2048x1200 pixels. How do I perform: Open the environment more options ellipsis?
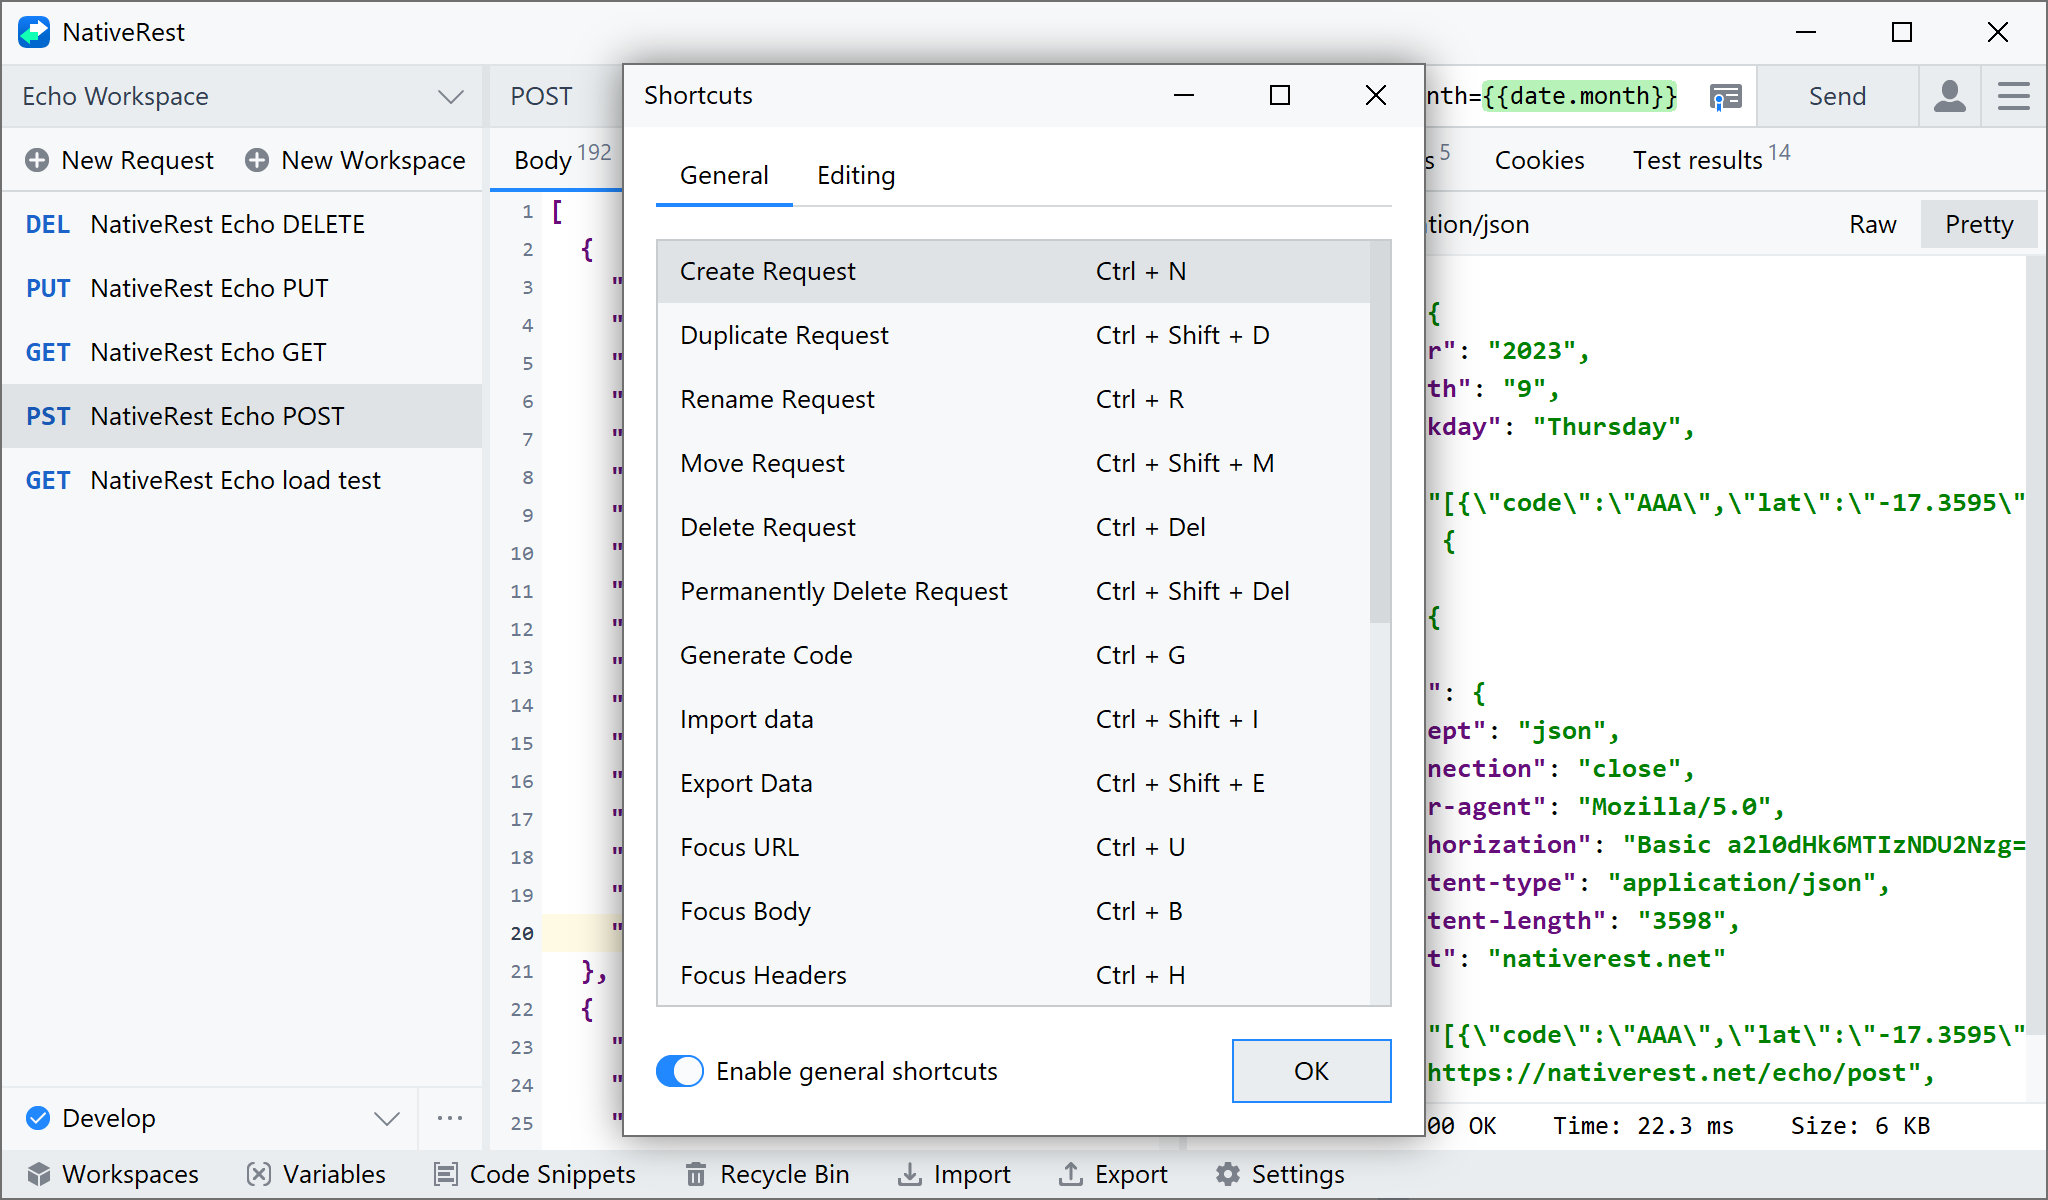click(450, 1118)
